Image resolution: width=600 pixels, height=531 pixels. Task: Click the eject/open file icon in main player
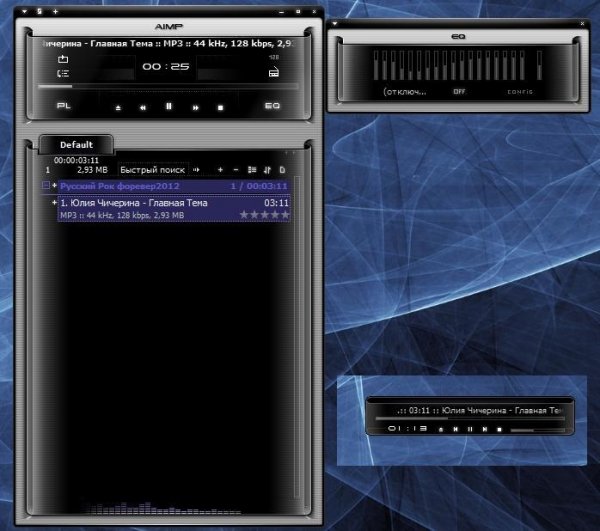pyautogui.click(x=118, y=108)
